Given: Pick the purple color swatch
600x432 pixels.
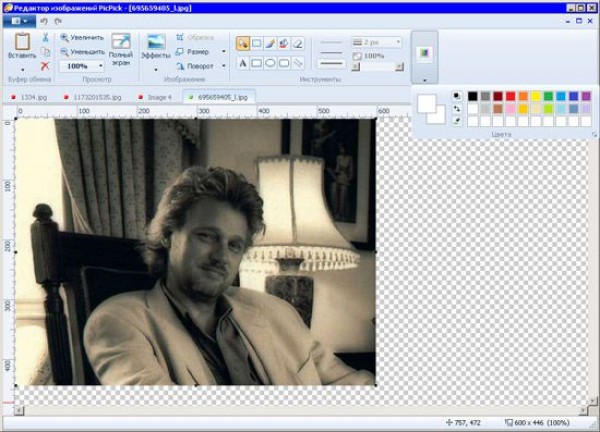Looking at the screenshot, I should (586, 96).
